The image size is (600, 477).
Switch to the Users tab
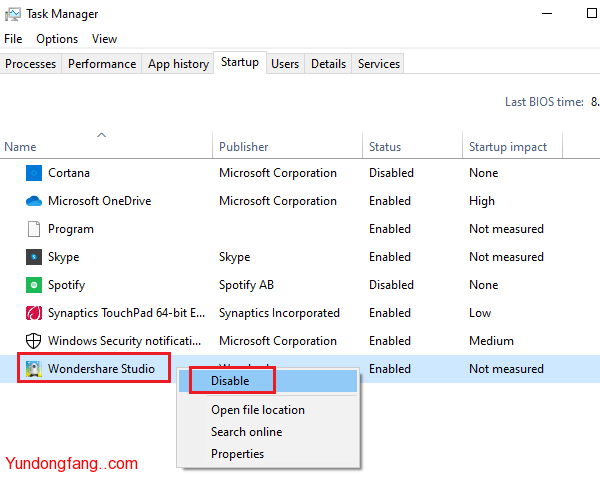point(285,63)
